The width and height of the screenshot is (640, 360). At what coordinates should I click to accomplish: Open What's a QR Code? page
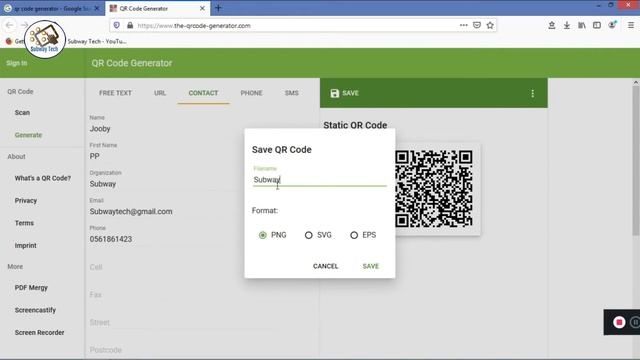point(43,178)
